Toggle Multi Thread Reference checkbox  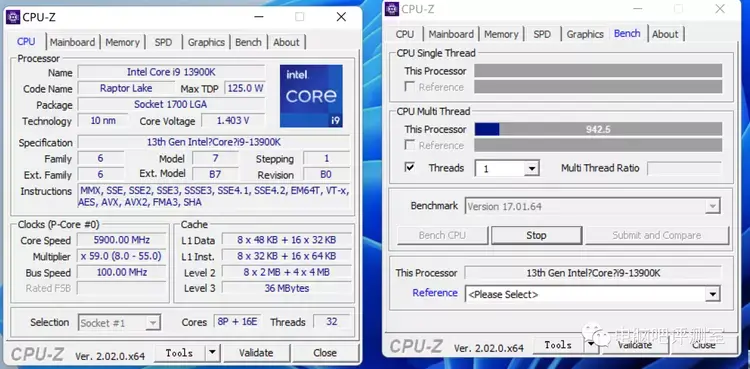(x=409, y=145)
